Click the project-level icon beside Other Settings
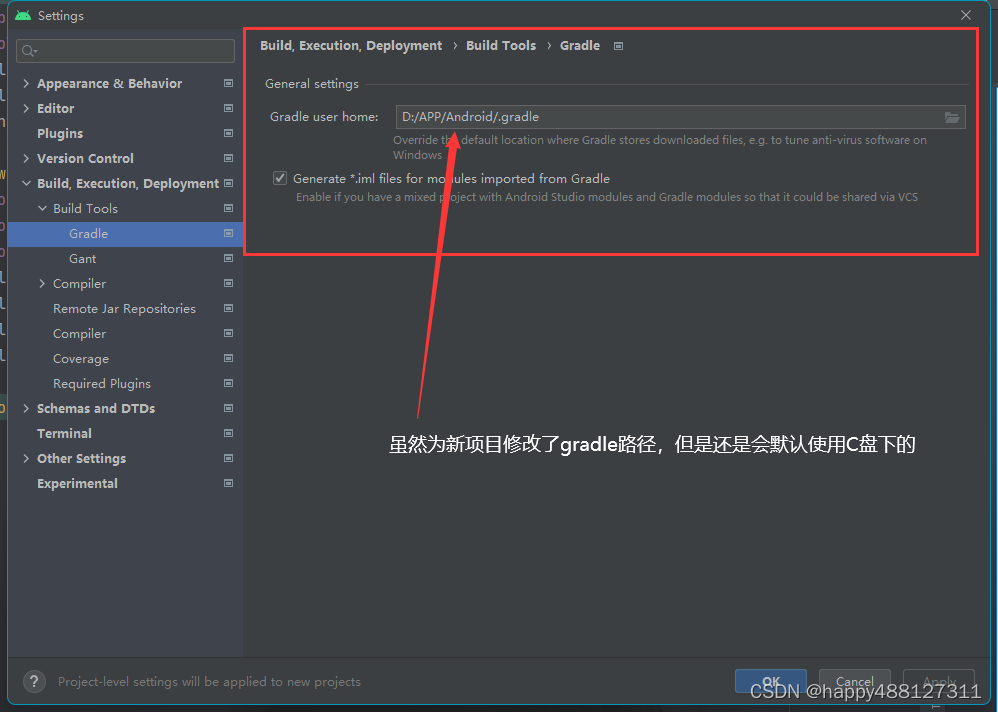 pyautogui.click(x=228, y=458)
